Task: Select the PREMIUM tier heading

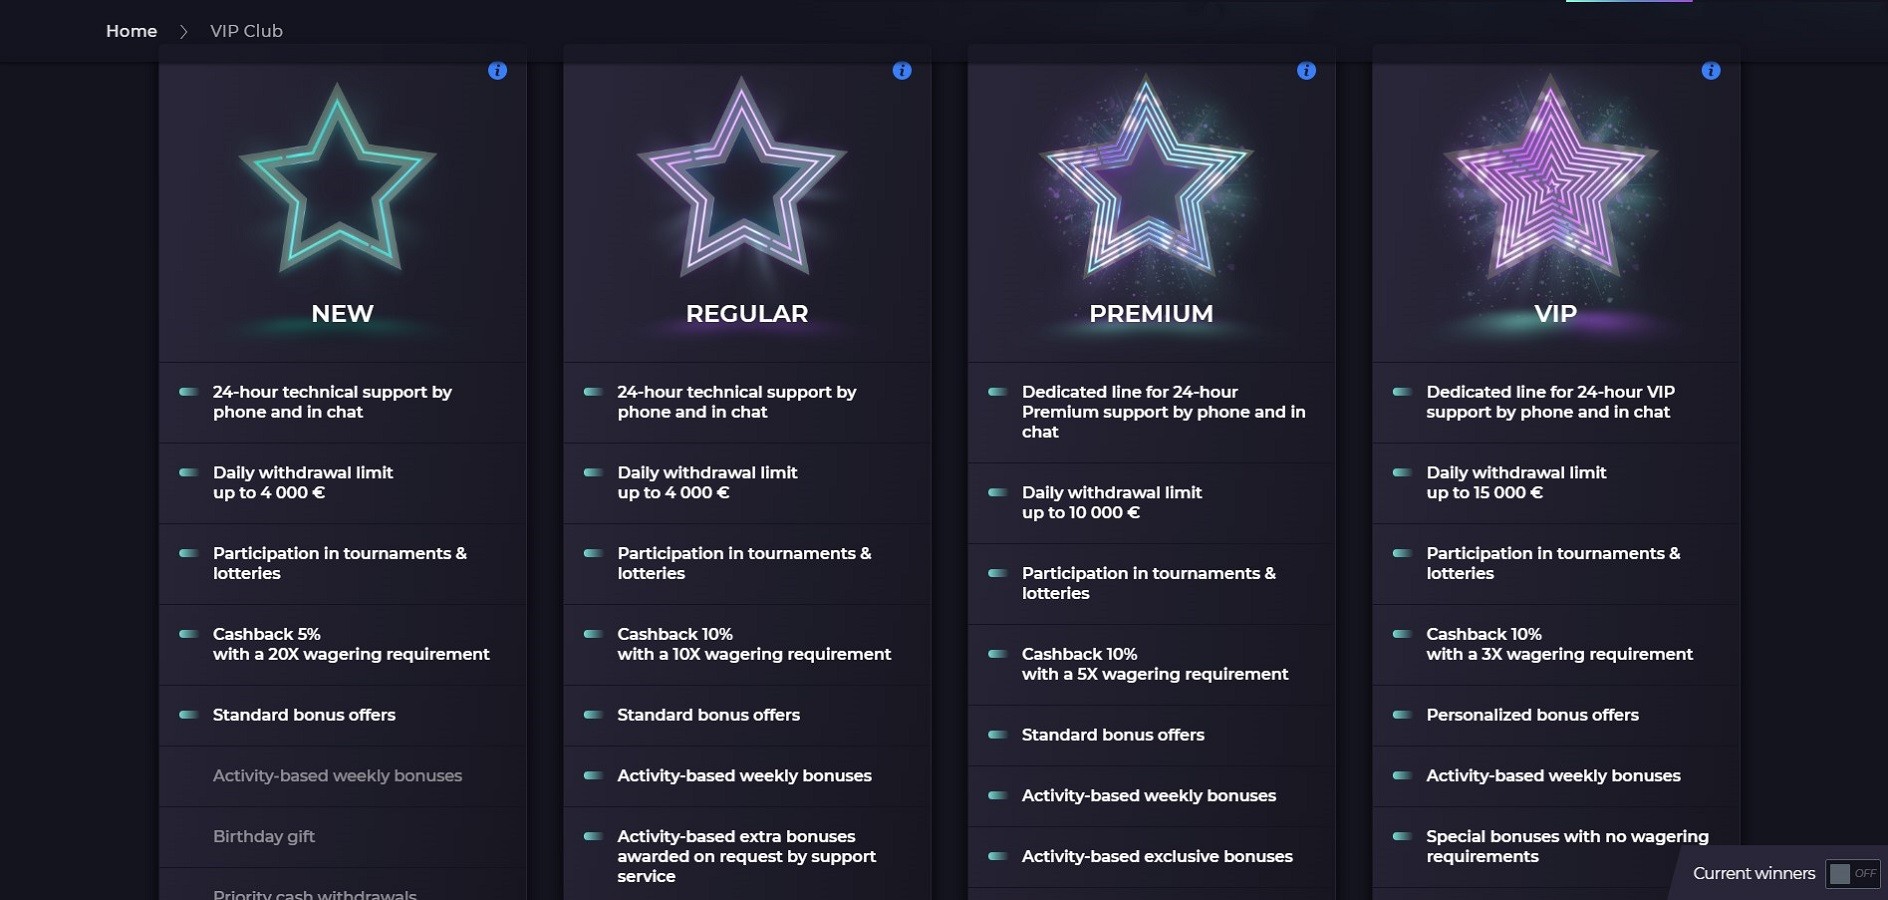Action: click(x=1151, y=313)
